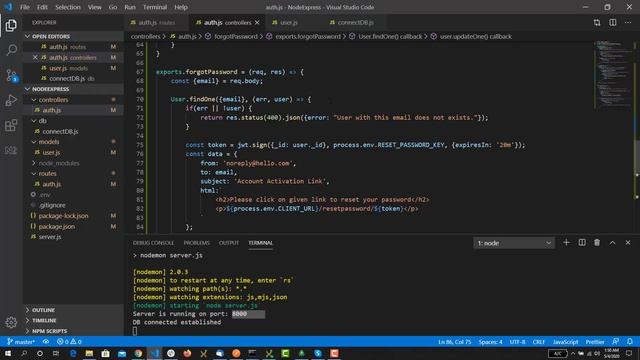Open the Terminal menu
The height and width of the screenshot is (360, 640).
pos(155,7)
